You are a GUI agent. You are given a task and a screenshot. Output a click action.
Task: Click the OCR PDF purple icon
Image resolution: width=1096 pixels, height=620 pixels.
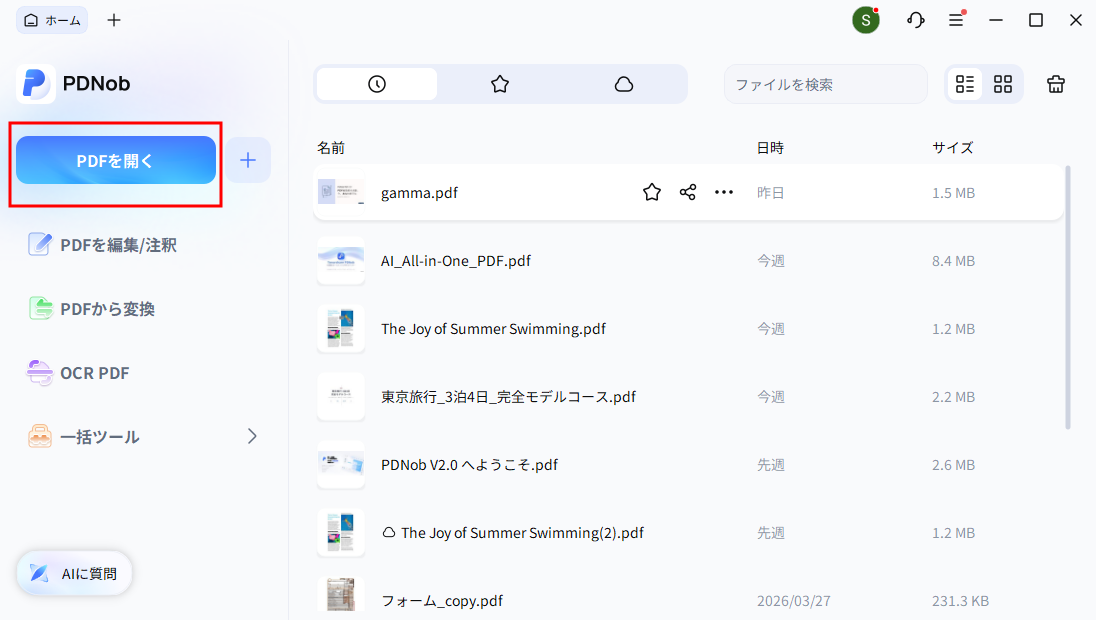pyautogui.click(x=40, y=373)
